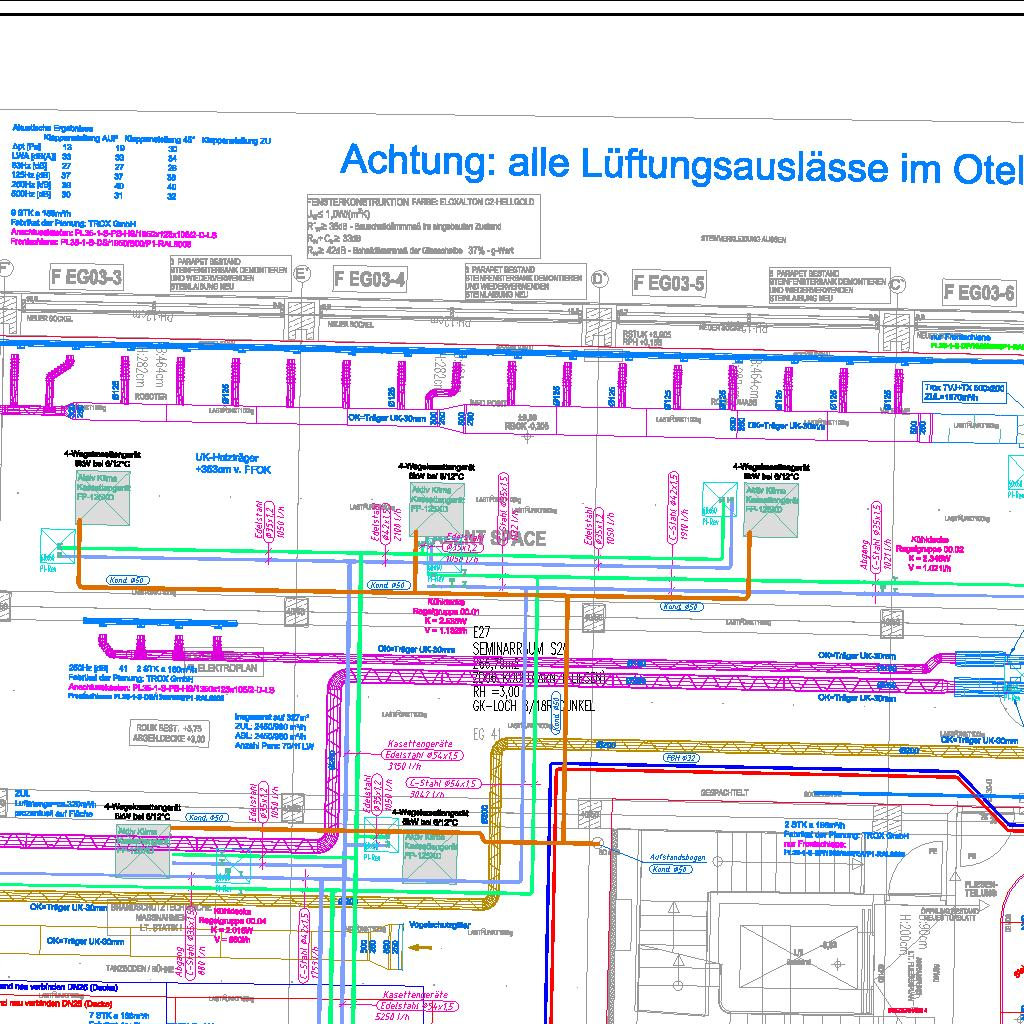Click the '3042 l/h' flow value
Image resolution: width=1024 pixels, height=1024 pixels.
pyautogui.click(x=427, y=794)
